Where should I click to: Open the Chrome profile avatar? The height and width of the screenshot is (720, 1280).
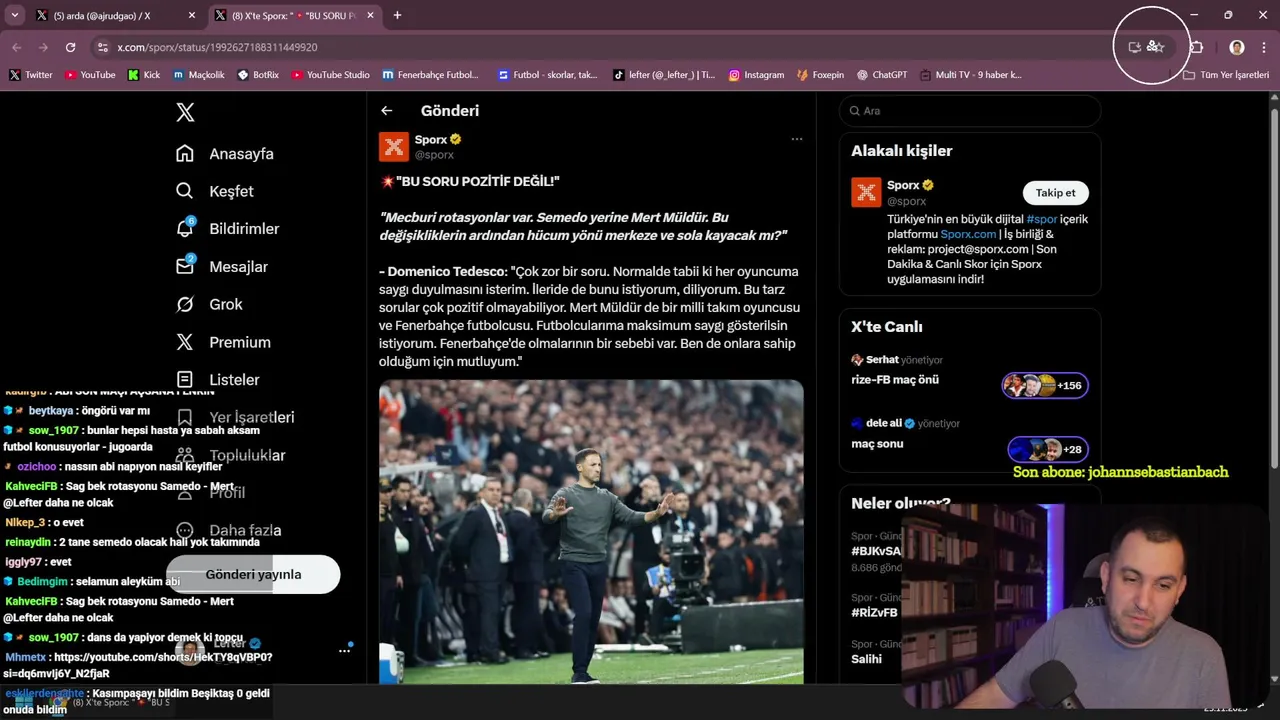coord(1237,47)
